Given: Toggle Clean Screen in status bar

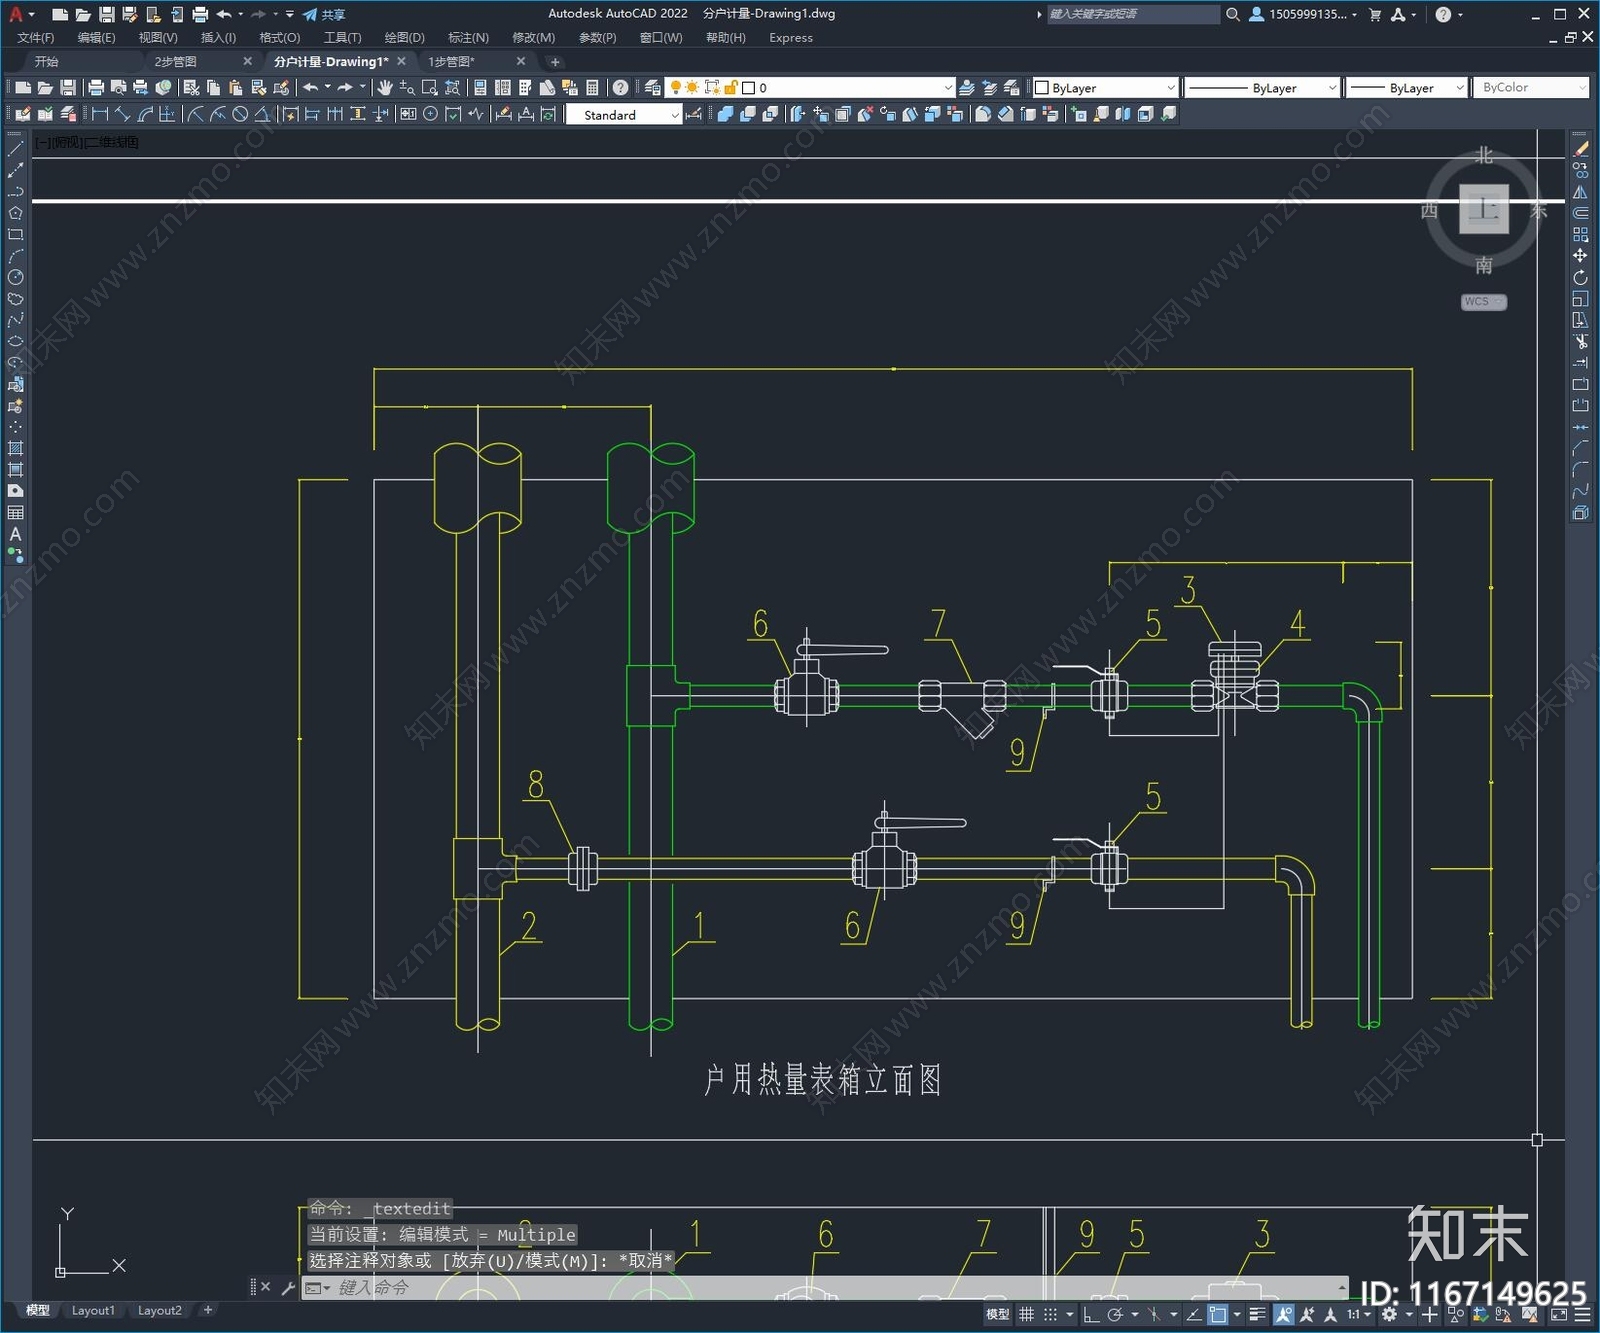Looking at the screenshot, I should click(1559, 1314).
